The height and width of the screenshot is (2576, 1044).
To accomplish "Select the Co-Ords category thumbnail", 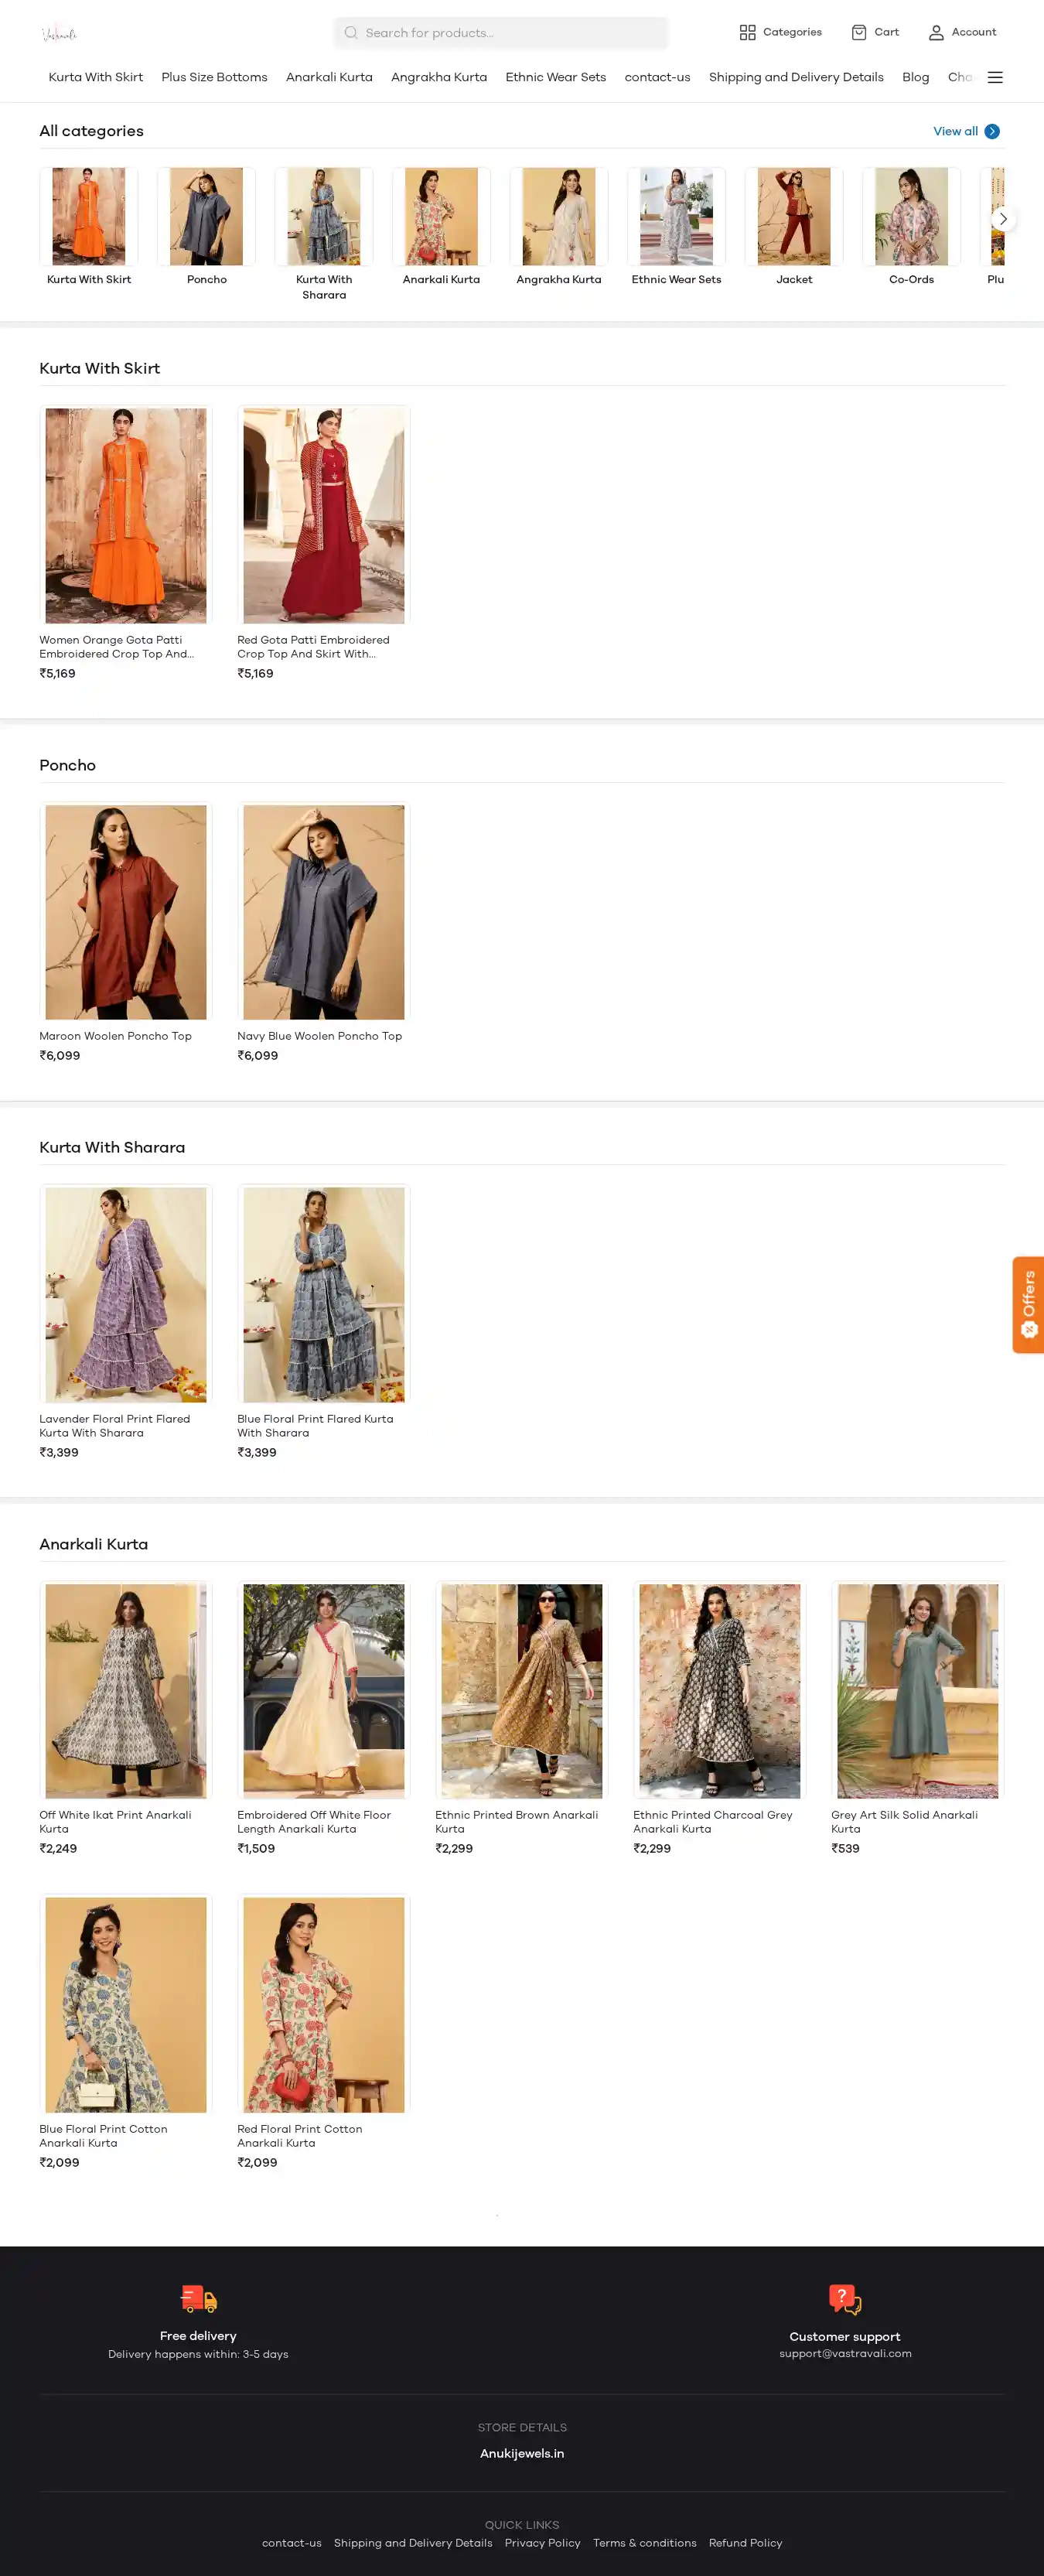I will [910, 217].
